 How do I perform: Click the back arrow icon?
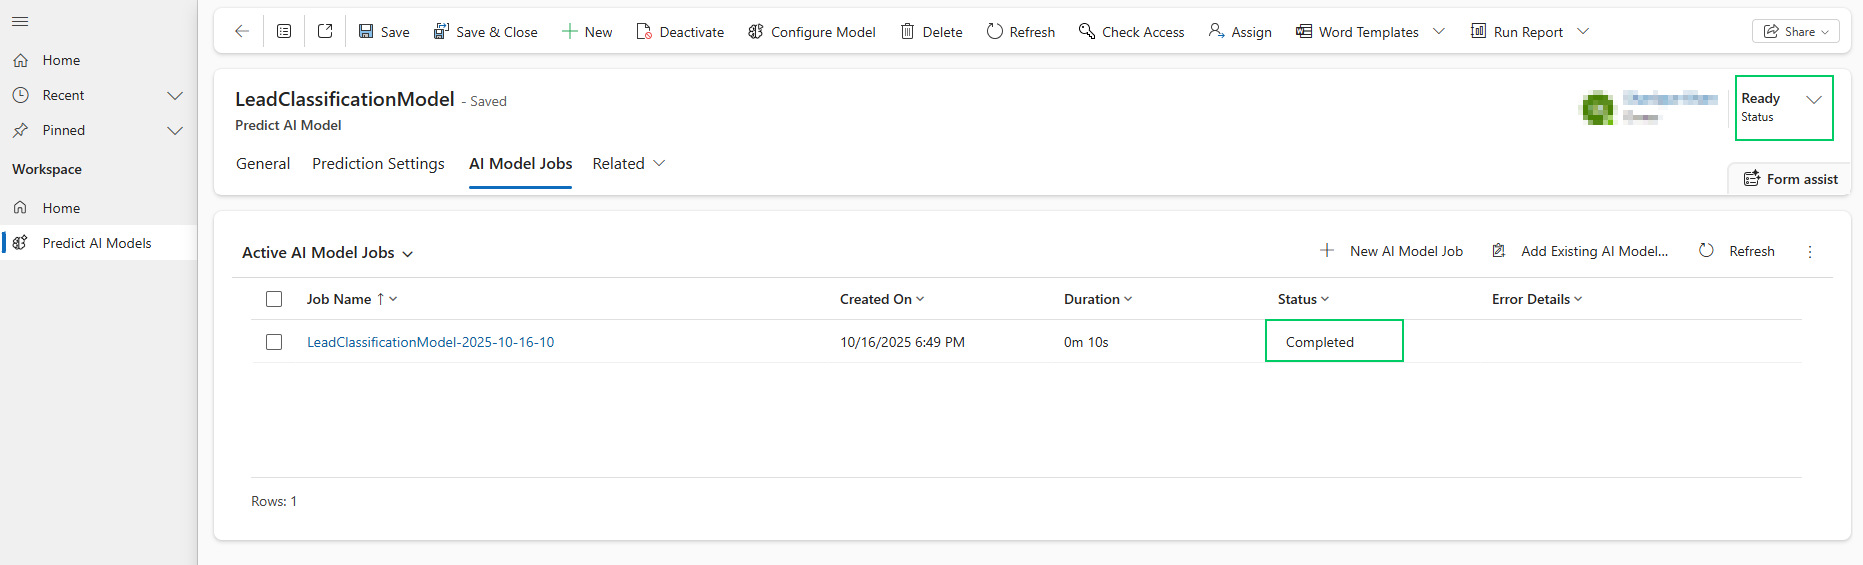pos(242,32)
